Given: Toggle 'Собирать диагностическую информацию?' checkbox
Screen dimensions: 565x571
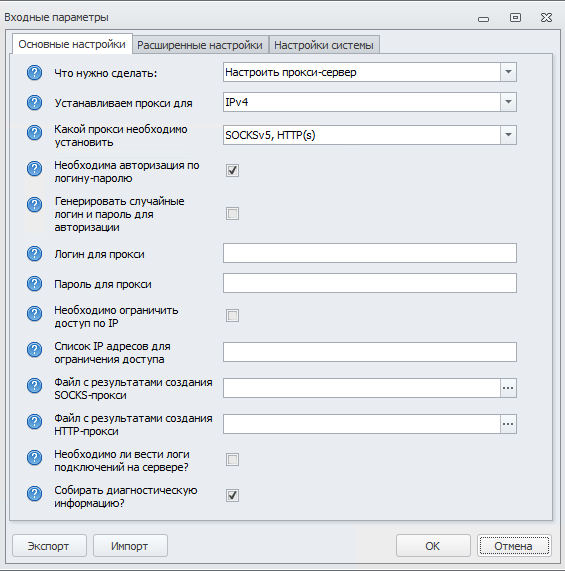Looking at the screenshot, I should pos(232,495).
